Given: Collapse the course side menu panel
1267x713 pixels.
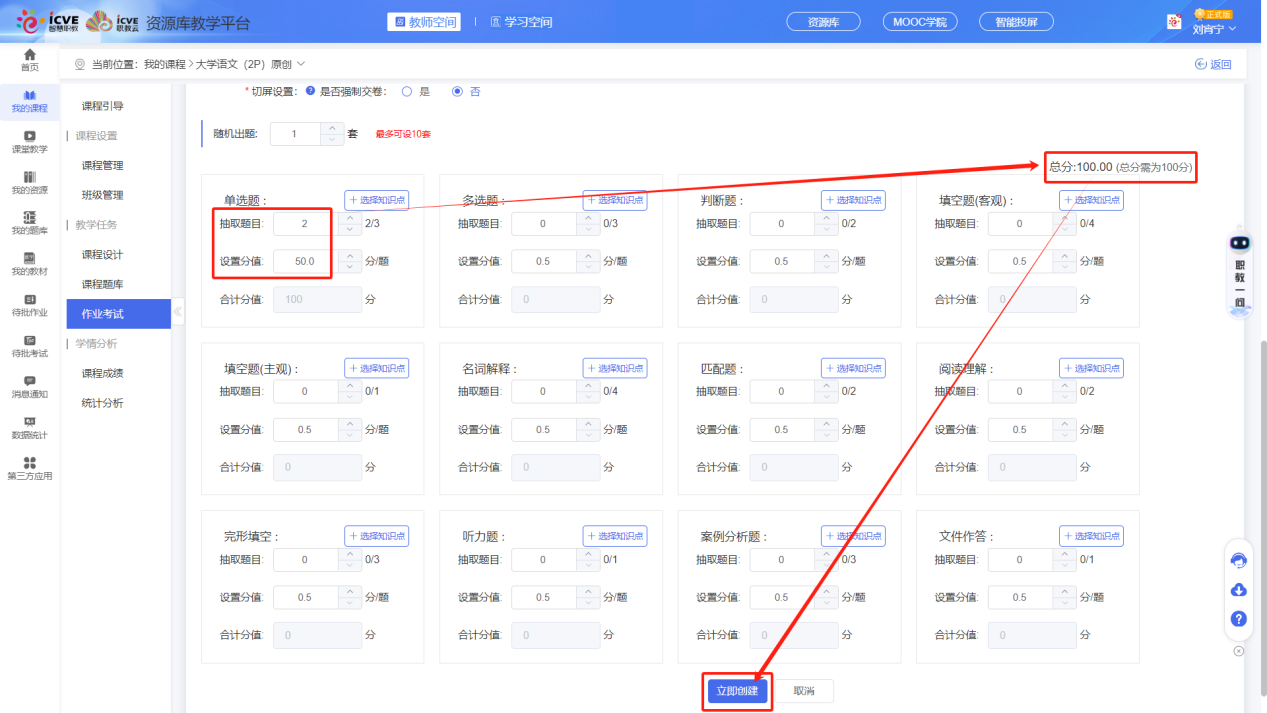Looking at the screenshot, I should click(178, 312).
